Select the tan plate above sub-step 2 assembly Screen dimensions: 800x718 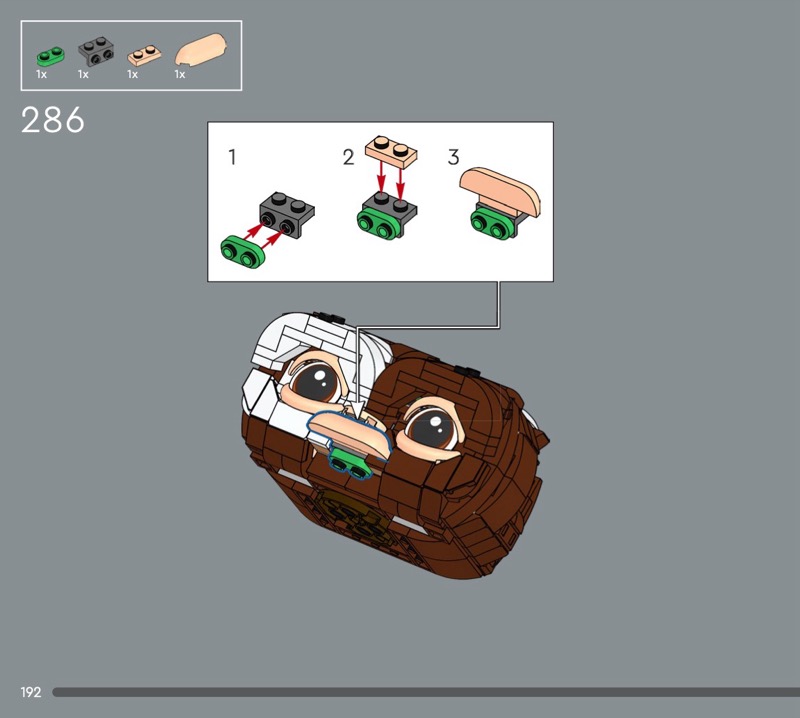pos(391,151)
